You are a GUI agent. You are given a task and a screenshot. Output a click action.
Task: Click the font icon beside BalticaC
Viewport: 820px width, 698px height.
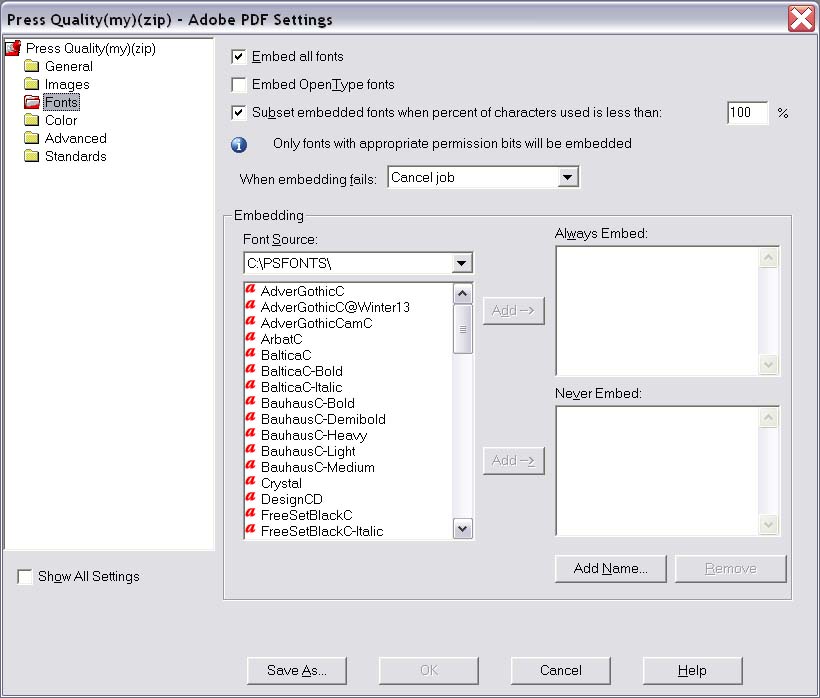point(250,353)
